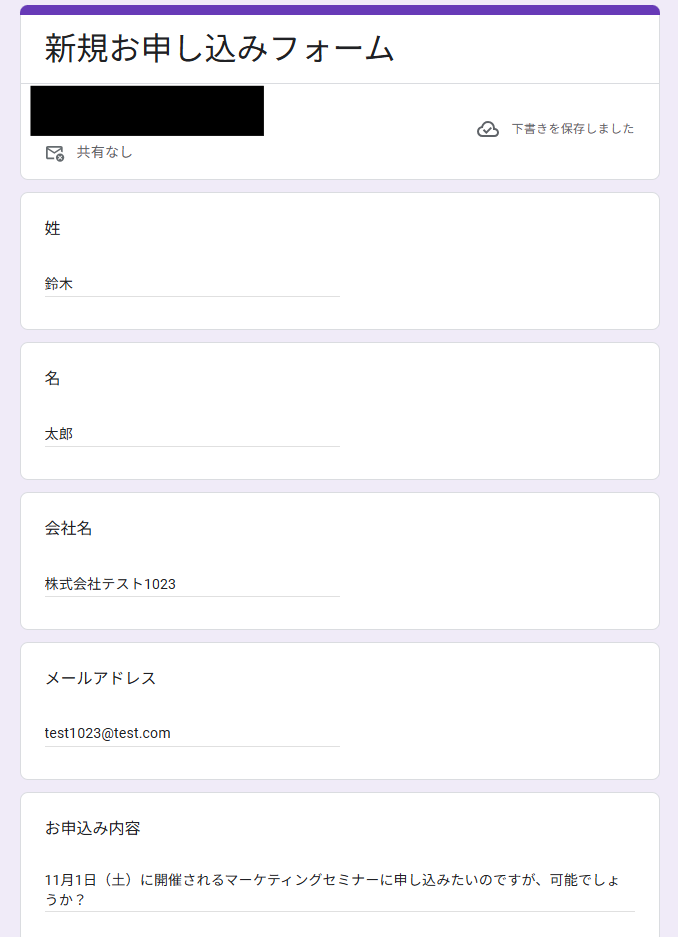Focus the 姓 field containing 鈴木
The width and height of the screenshot is (678, 937).
(x=192, y=284)
